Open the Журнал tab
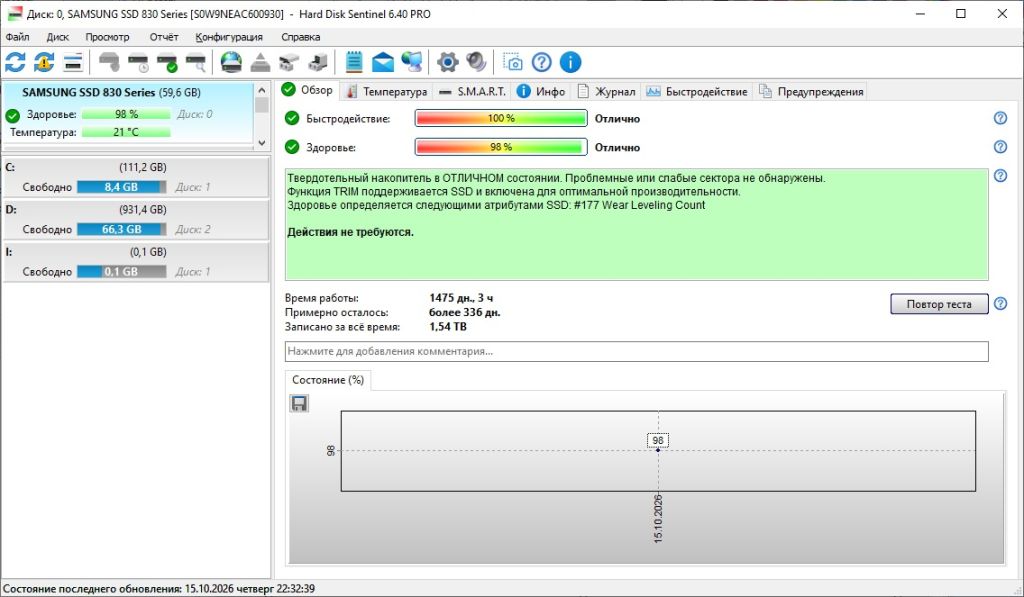 point(606,91)
